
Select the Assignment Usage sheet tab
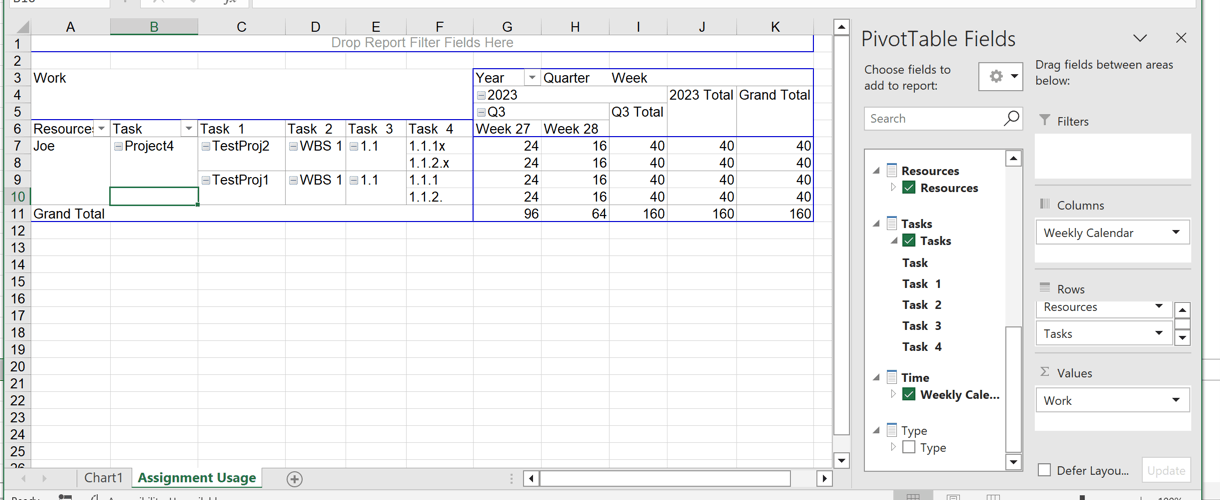pyautogui.click(x=197, y=478)
